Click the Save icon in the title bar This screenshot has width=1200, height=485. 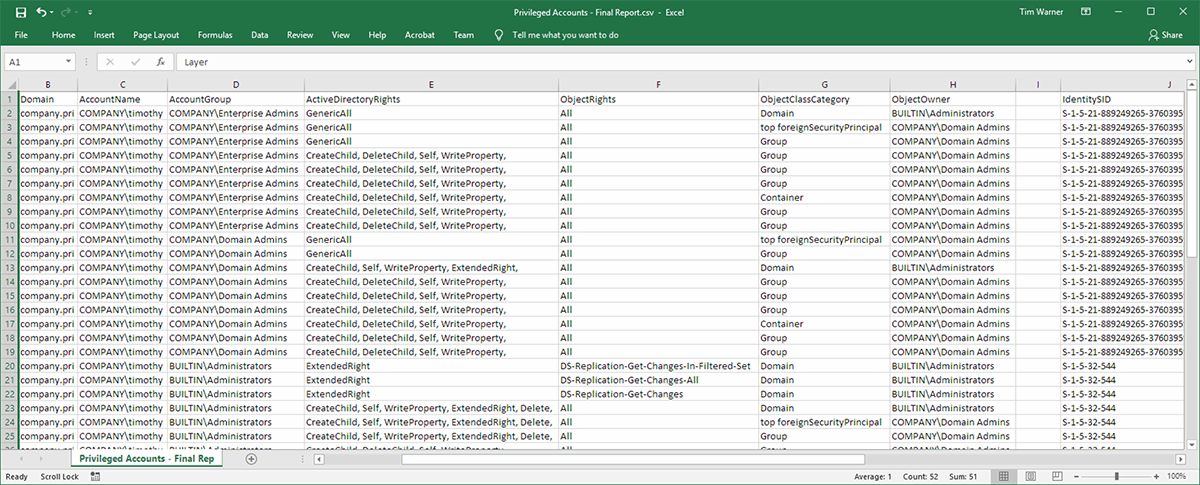pos(21,12)
